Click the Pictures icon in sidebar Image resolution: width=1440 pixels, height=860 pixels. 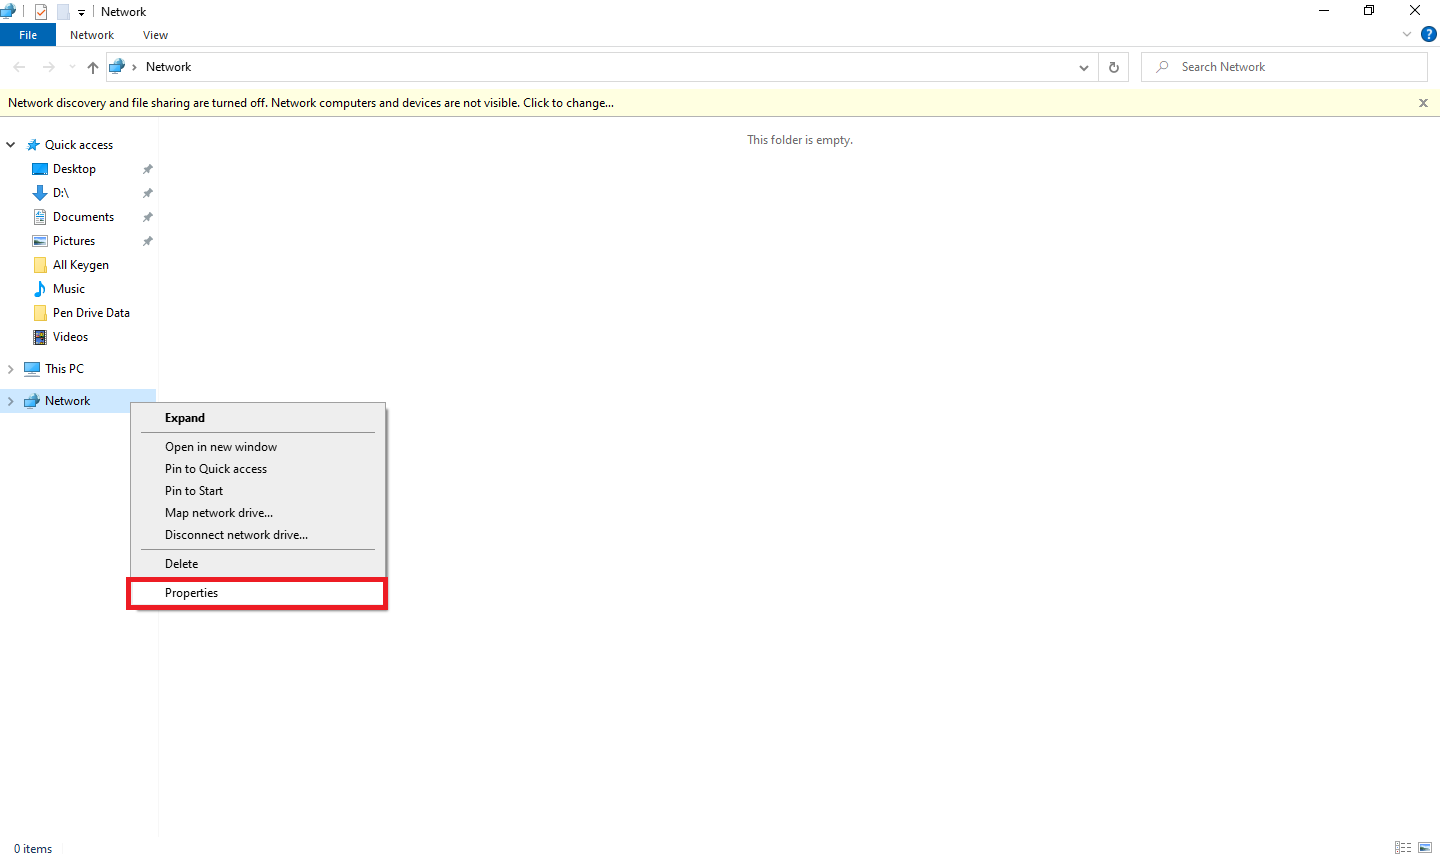40,241
